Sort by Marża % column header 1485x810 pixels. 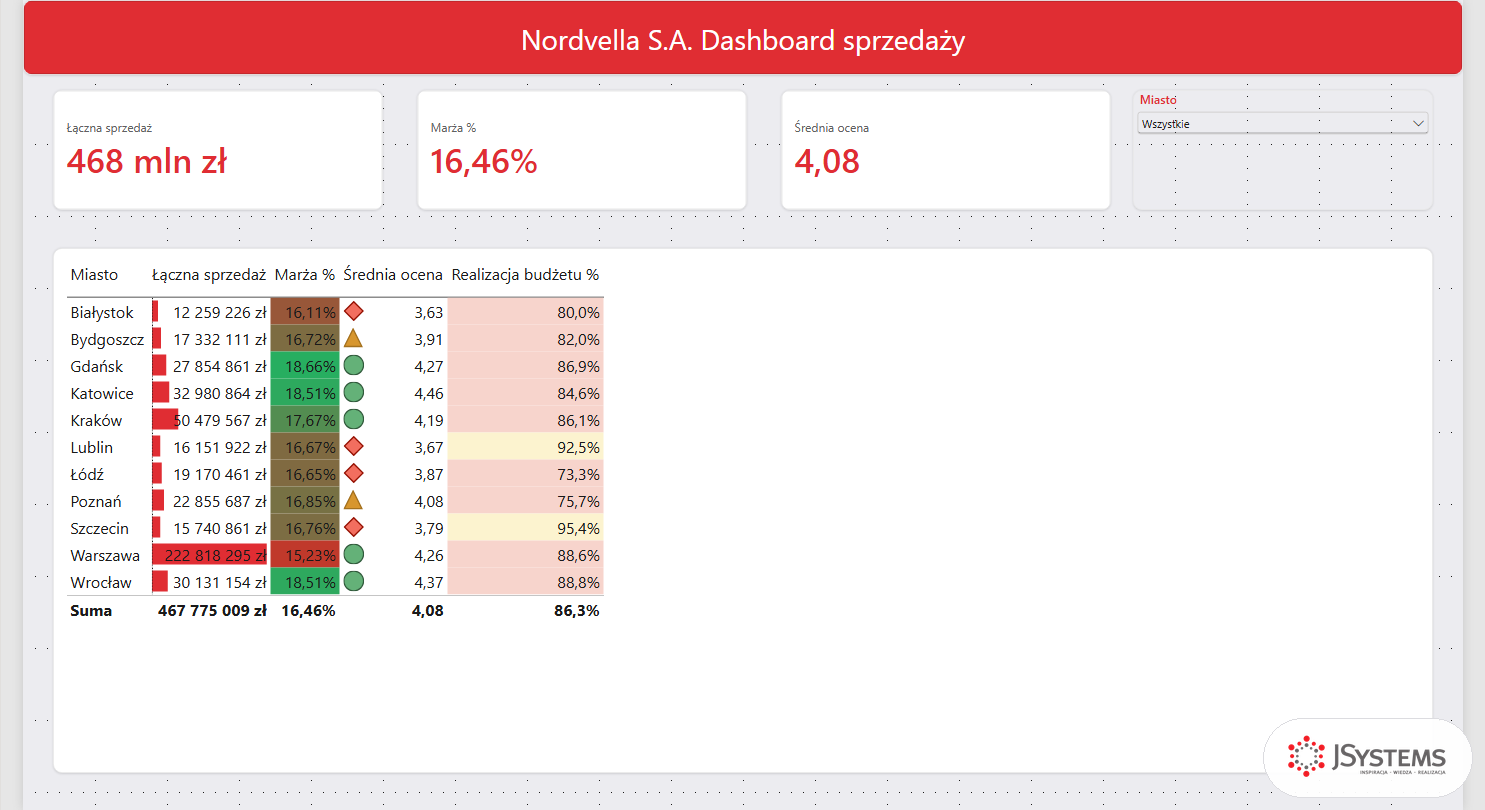pyautogui.click(x=305, y=275)
